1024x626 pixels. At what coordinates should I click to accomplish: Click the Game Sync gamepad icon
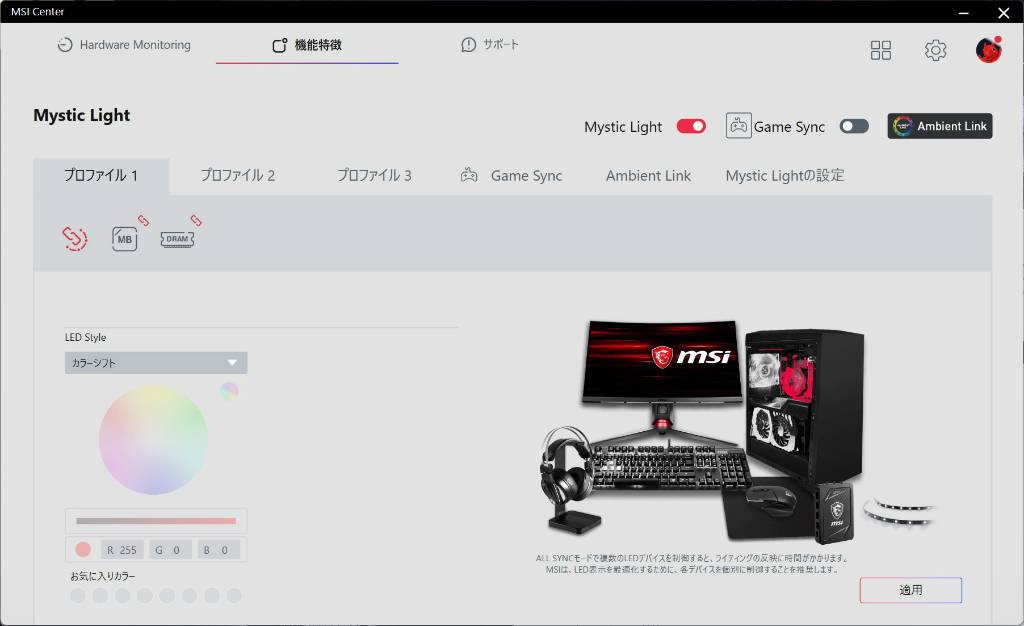tap(738, 125)
